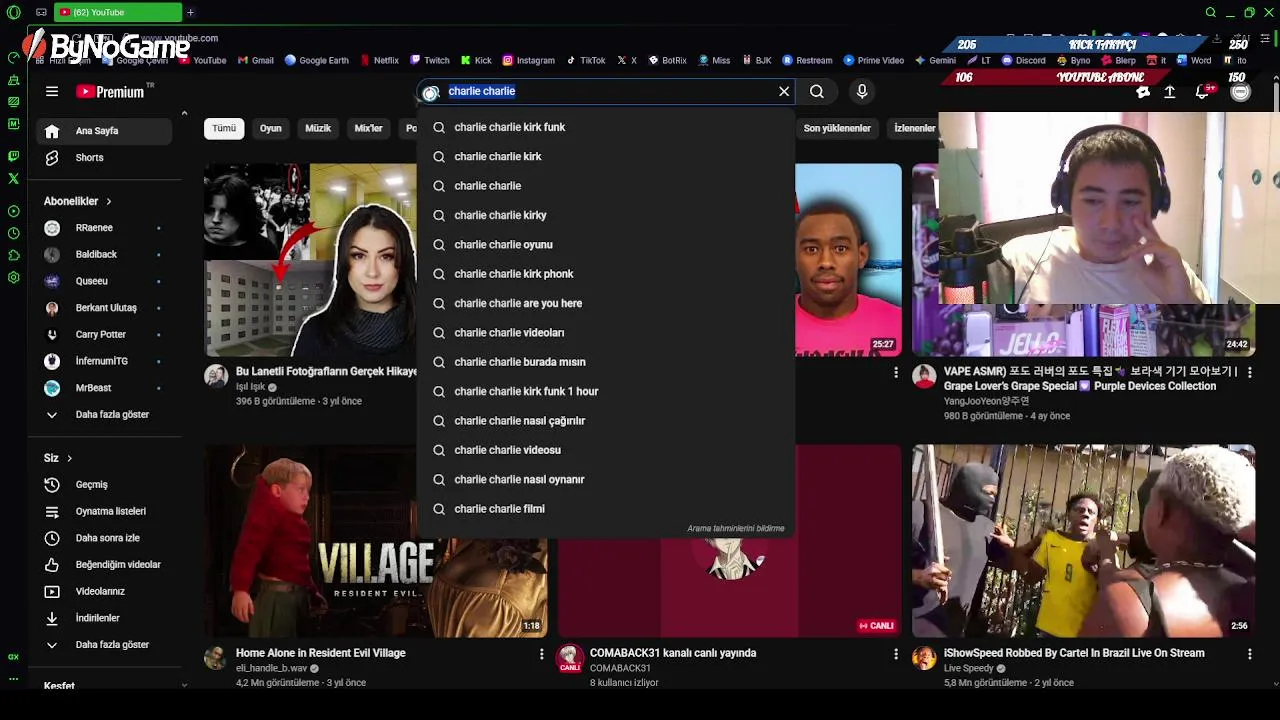Click the search input field
1280x720 pixels.
point(608,91)
